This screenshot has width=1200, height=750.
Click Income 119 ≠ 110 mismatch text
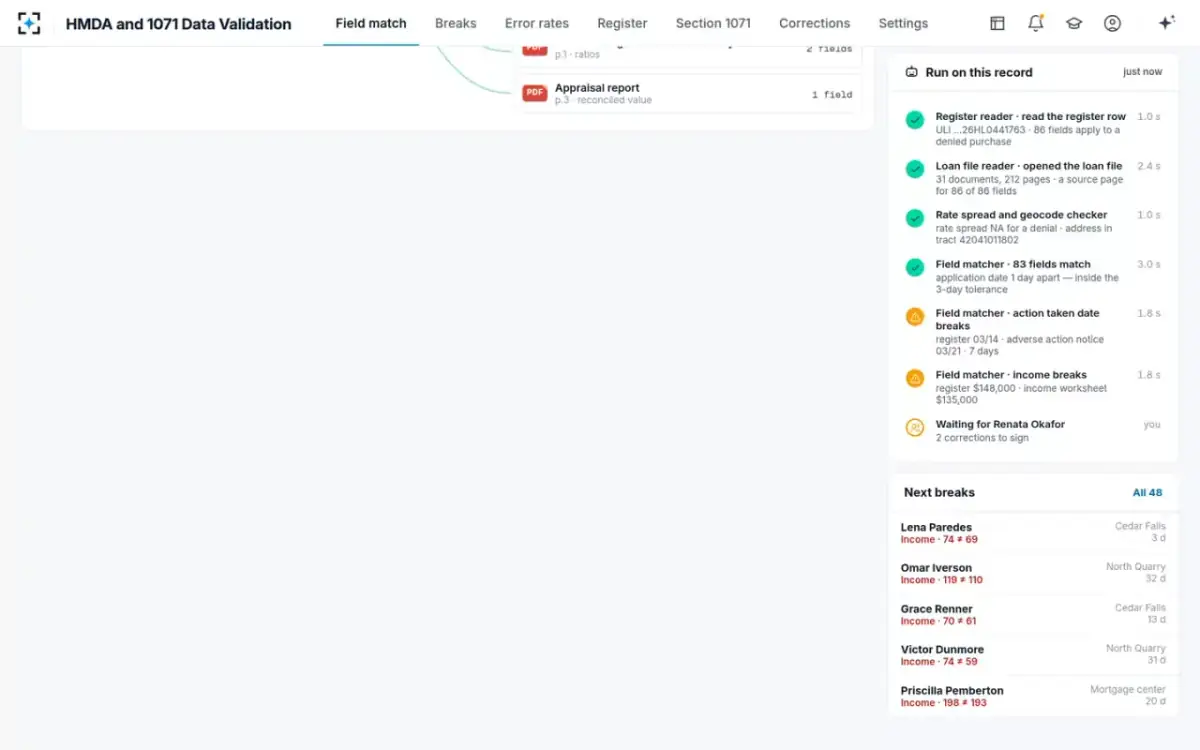tap(941, 580)
